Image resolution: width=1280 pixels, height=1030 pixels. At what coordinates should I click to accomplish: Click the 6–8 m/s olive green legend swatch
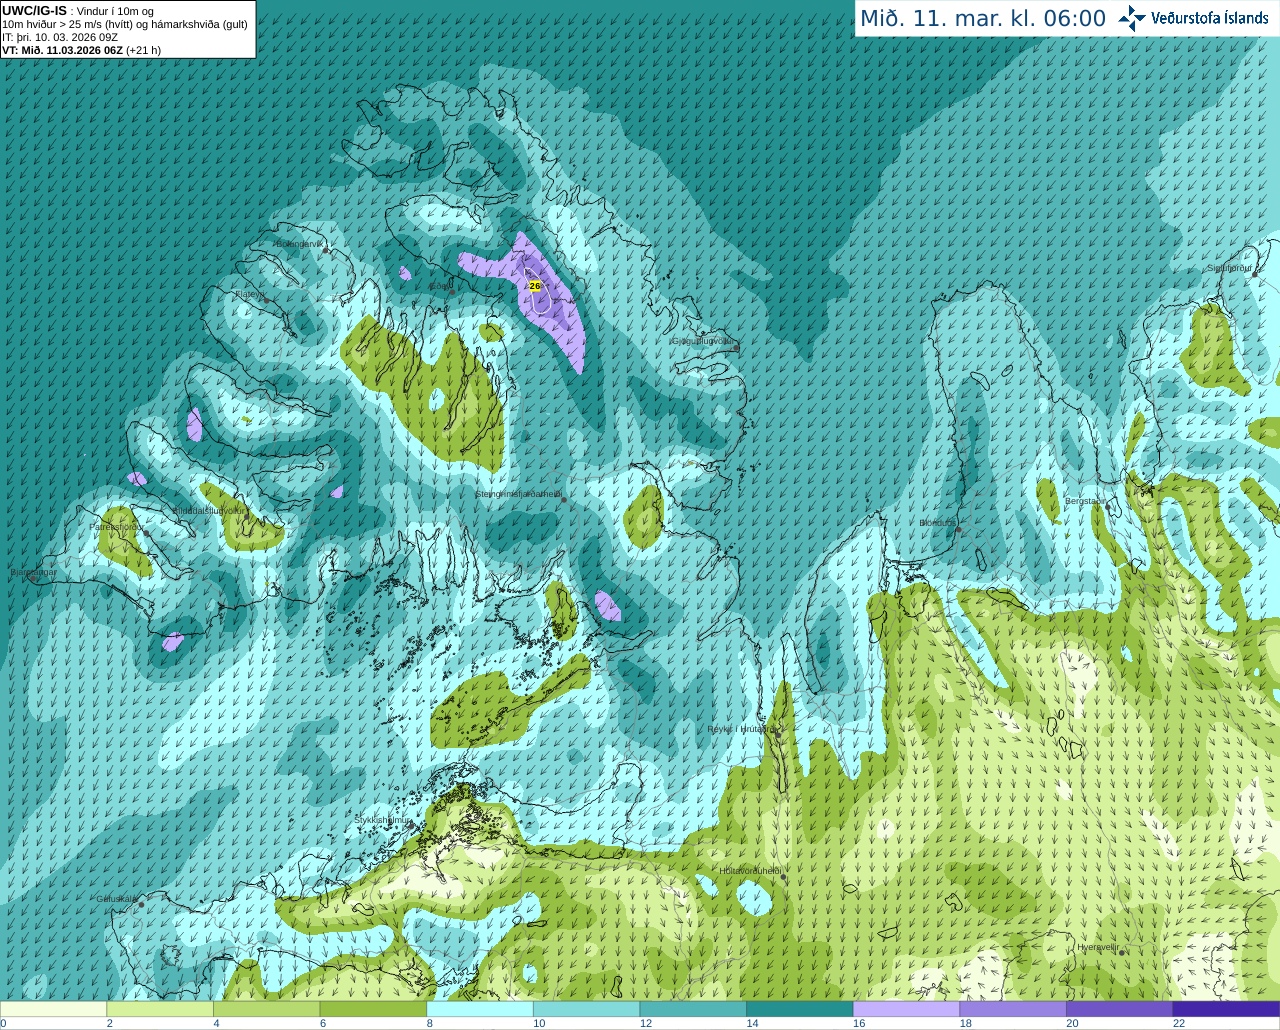point(373,1009)
